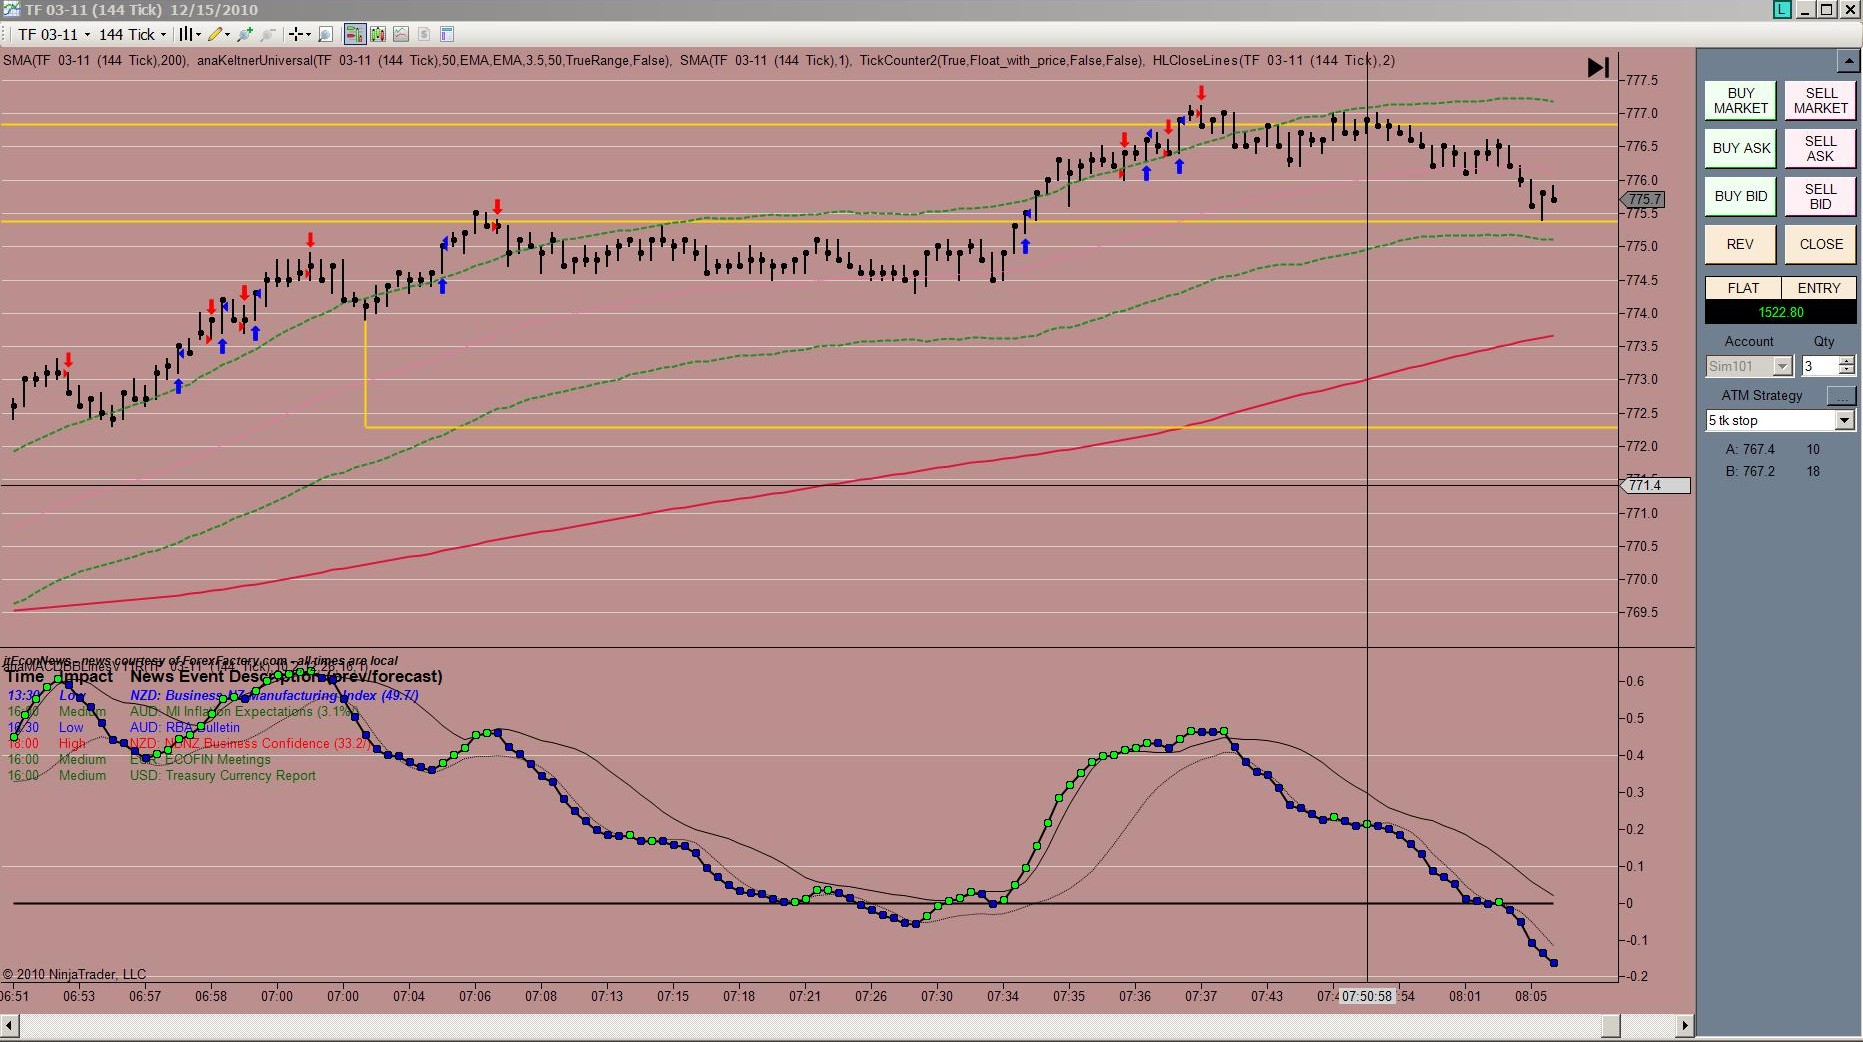Open ATM Strategy ellipsis button

1841,396
